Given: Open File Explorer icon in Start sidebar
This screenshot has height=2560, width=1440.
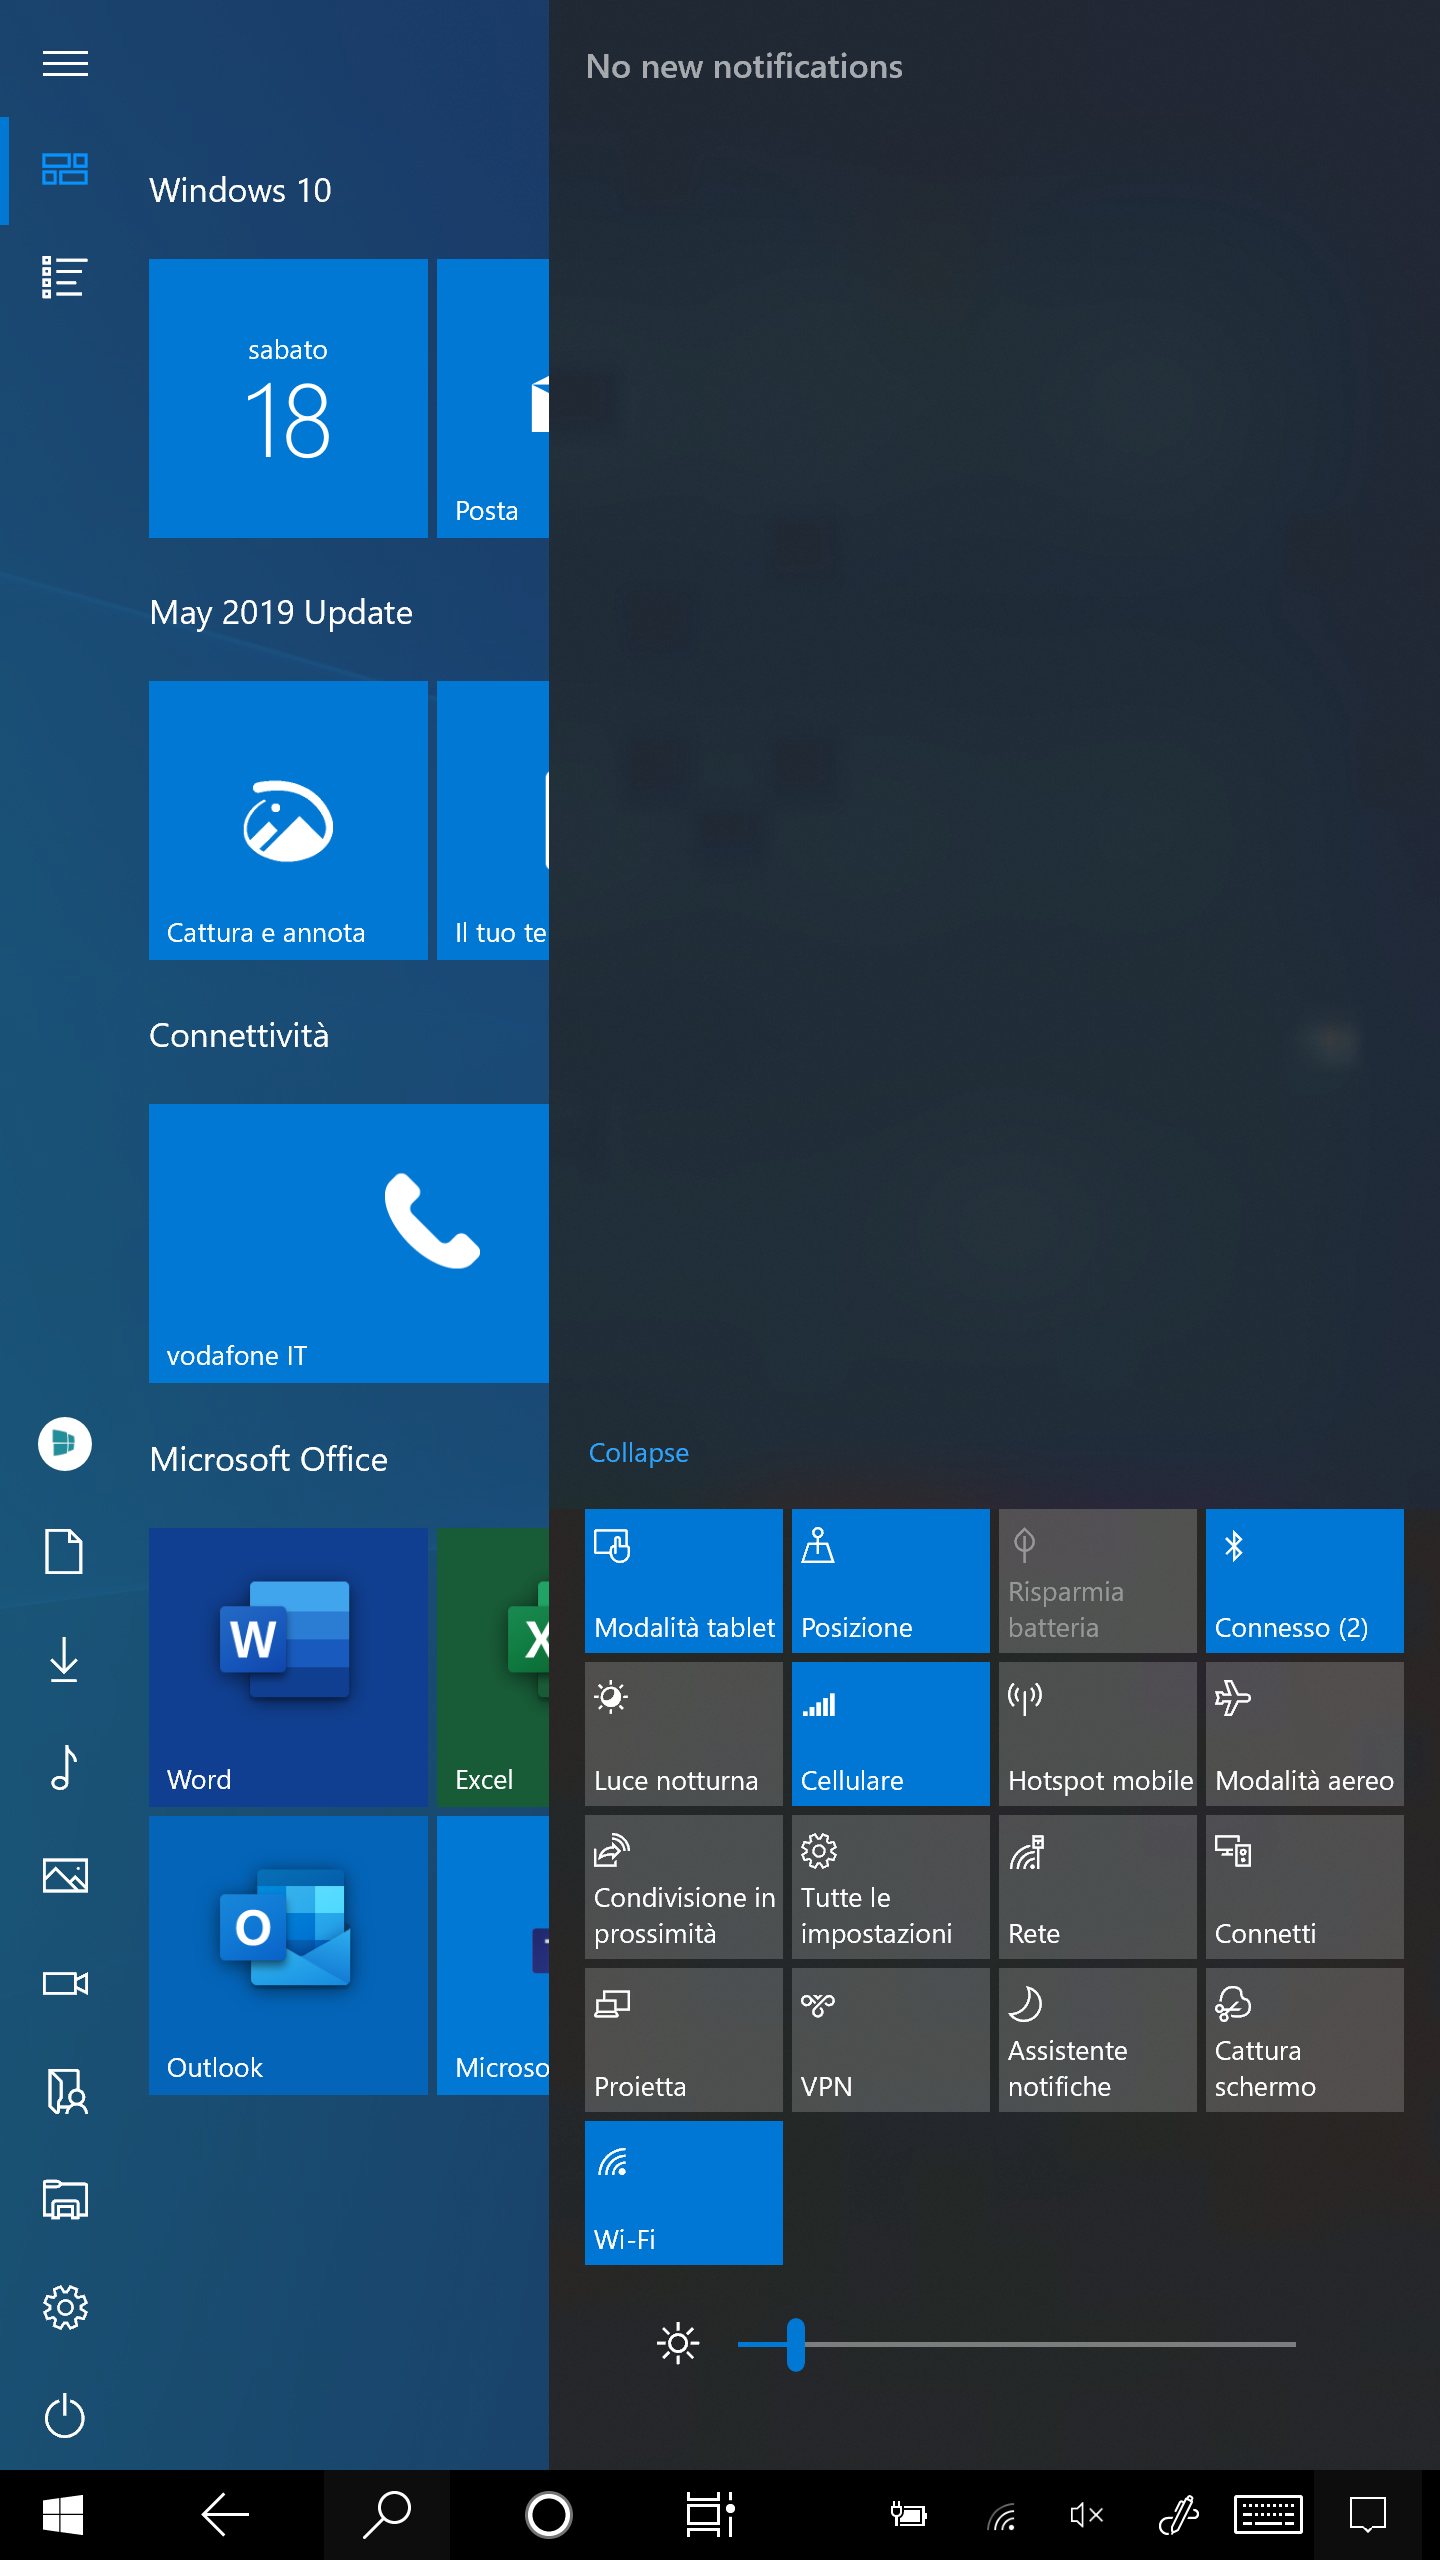Looking at the screenshot, I should point(65,2200).
